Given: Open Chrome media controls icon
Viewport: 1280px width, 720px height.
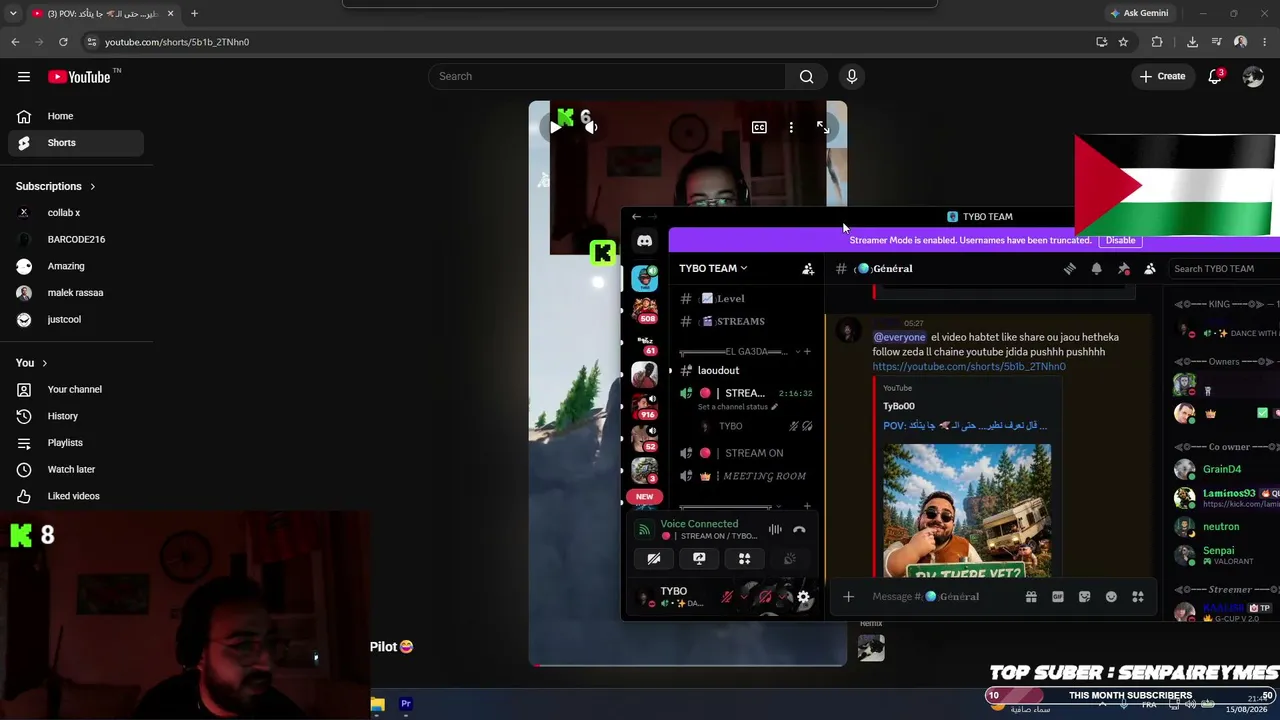Looking at the screenshot, I should 1217,42.
